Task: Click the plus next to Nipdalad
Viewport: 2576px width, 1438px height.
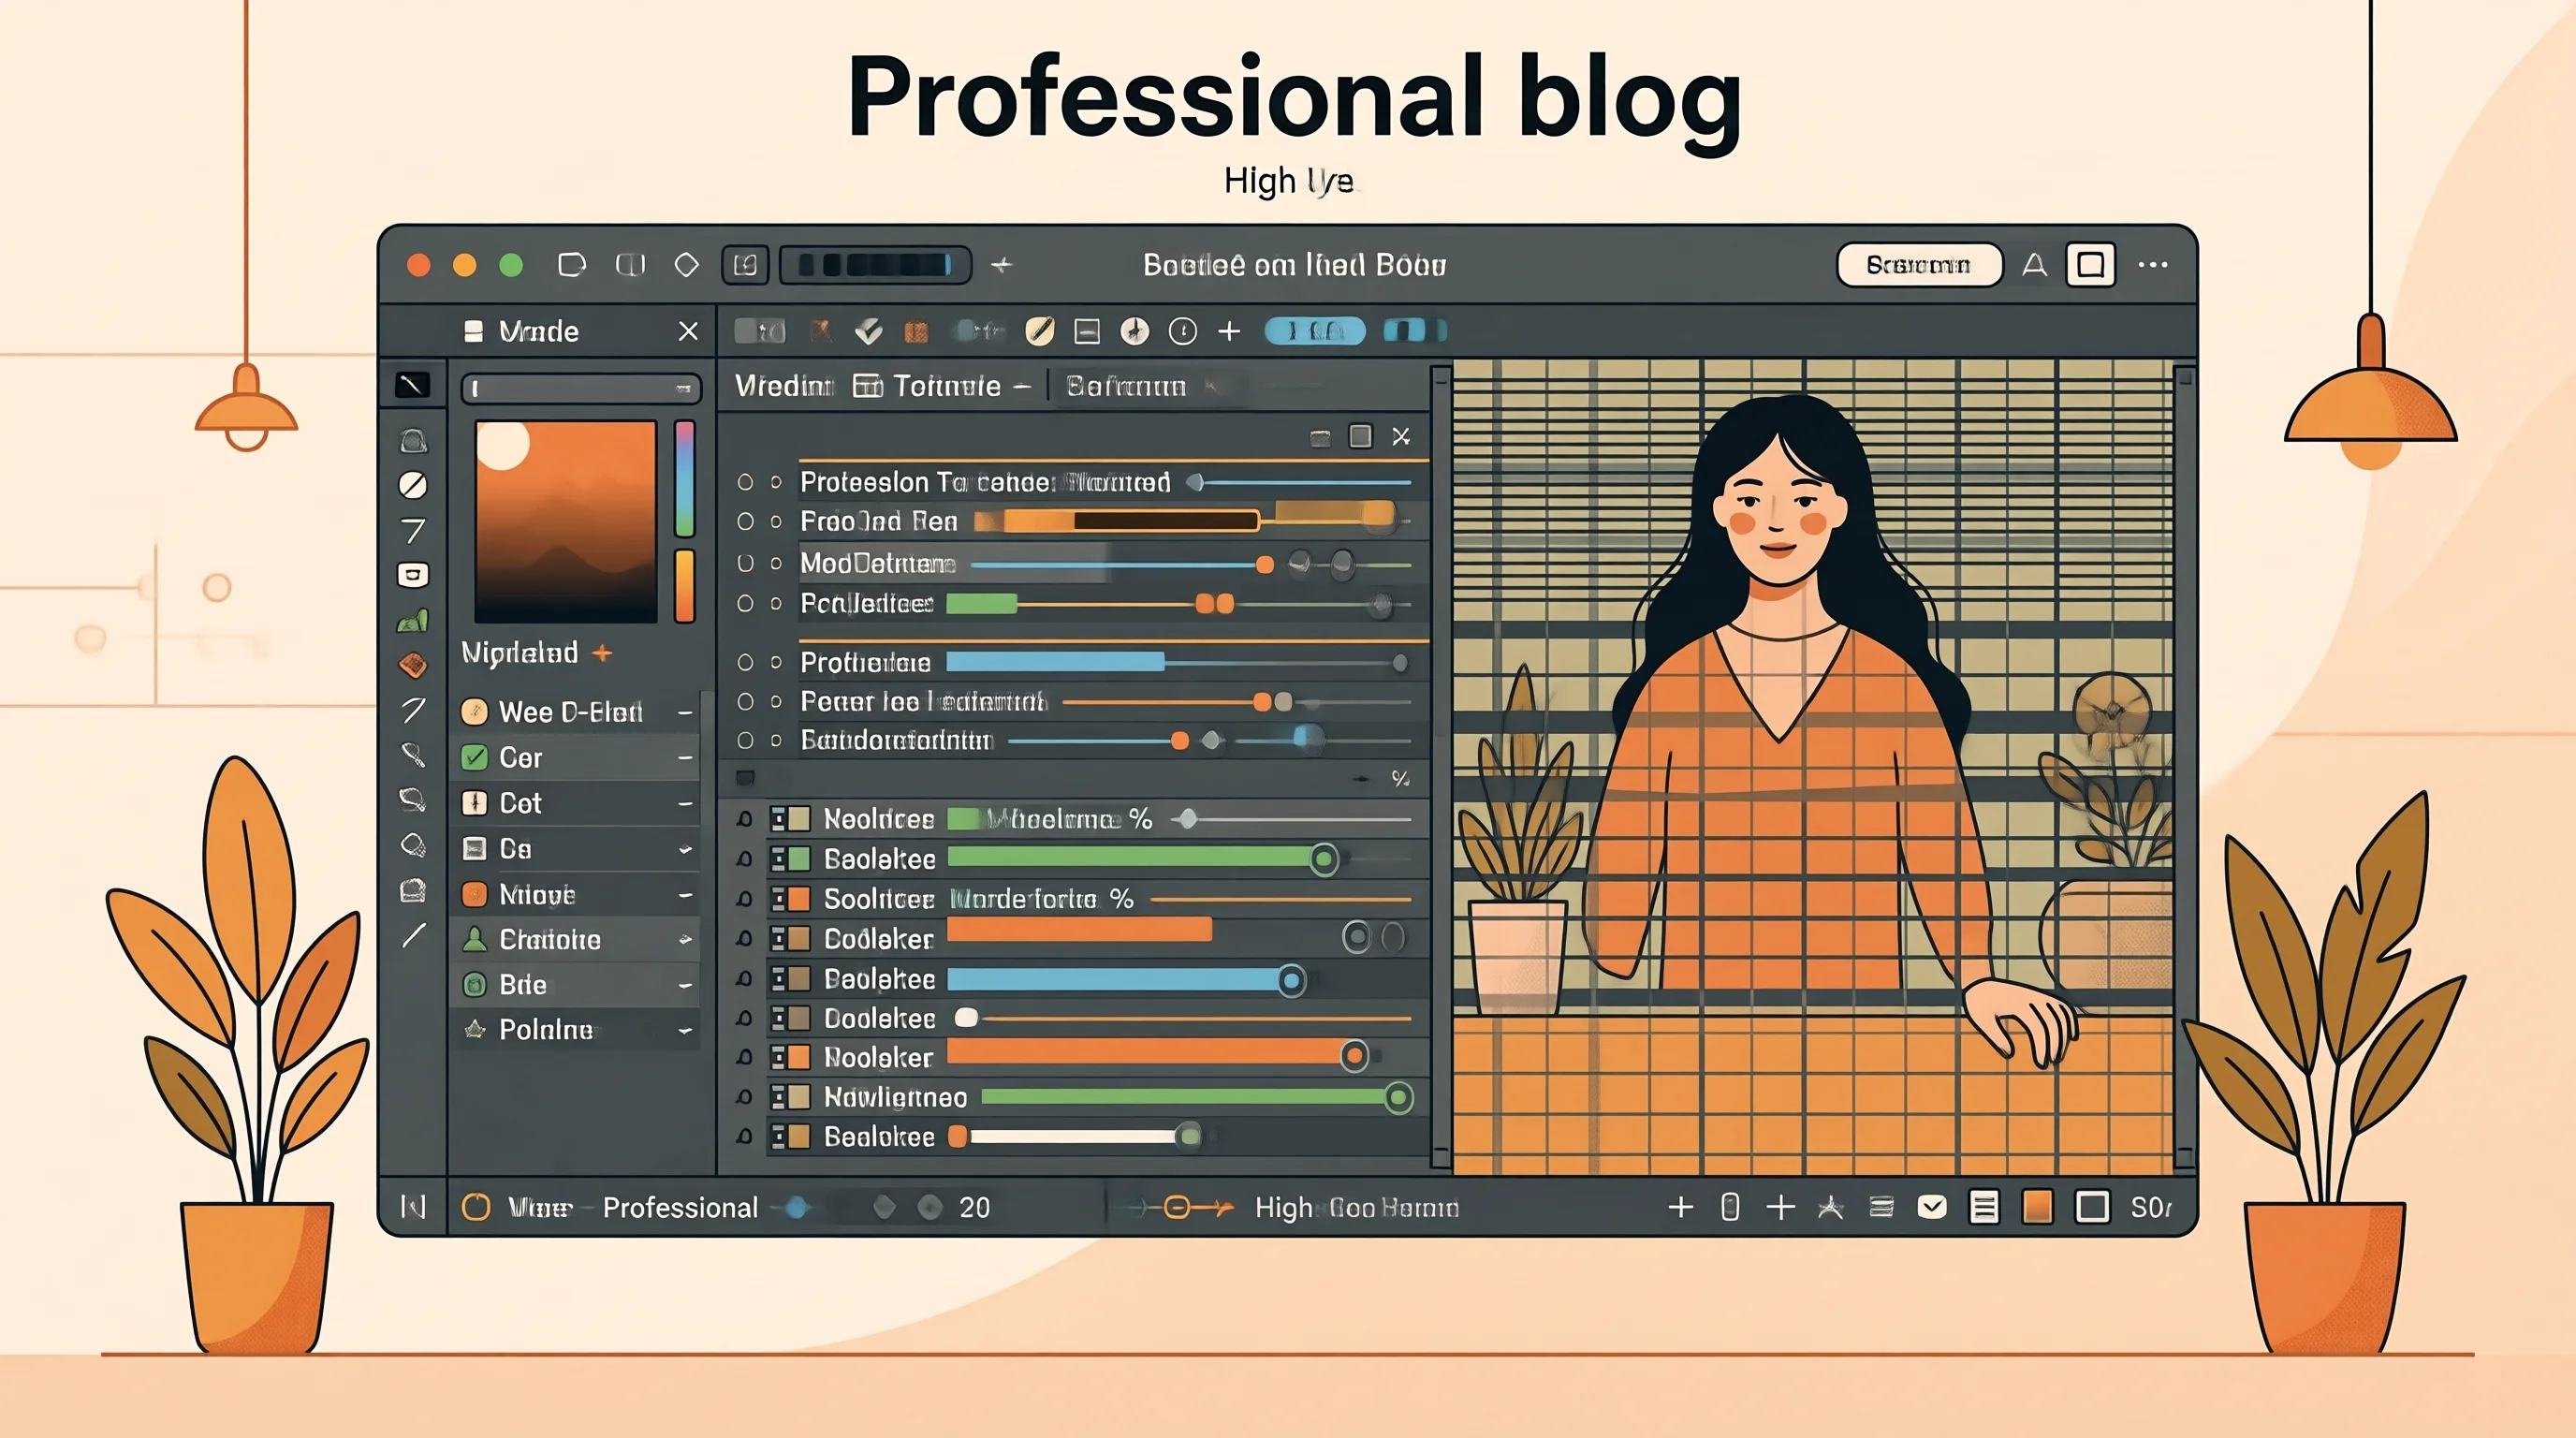Action: coord(602,653)
